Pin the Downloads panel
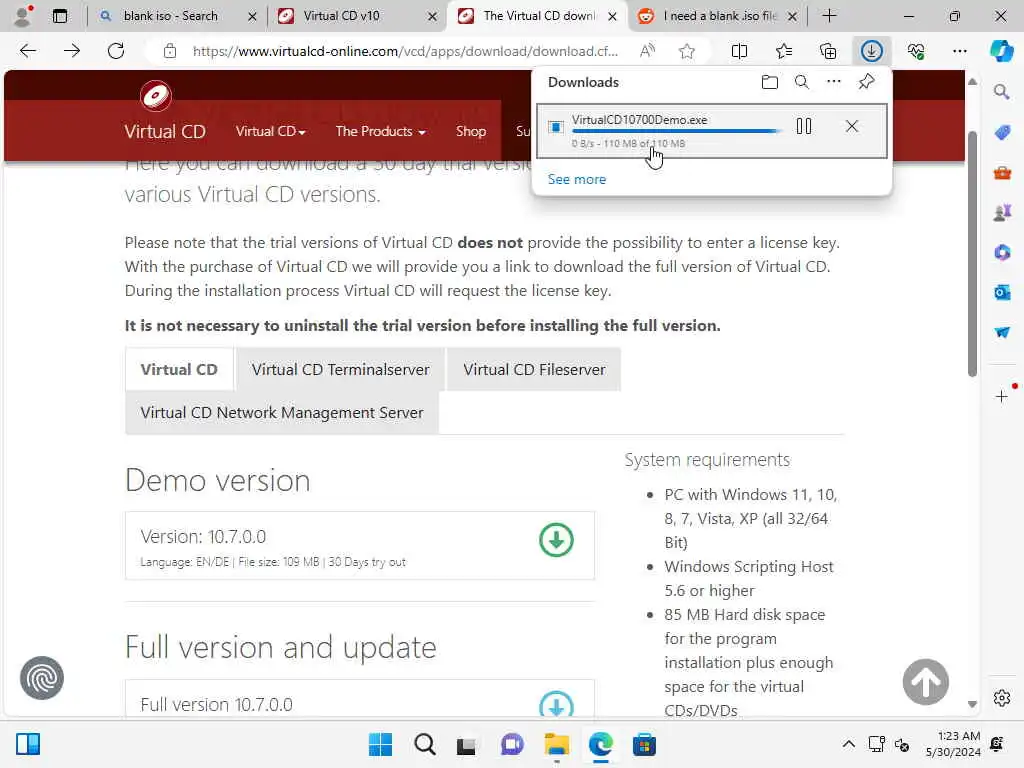The width and height of the screenshot is (1024, 768). pyautogui.click(x=866, y=82)
